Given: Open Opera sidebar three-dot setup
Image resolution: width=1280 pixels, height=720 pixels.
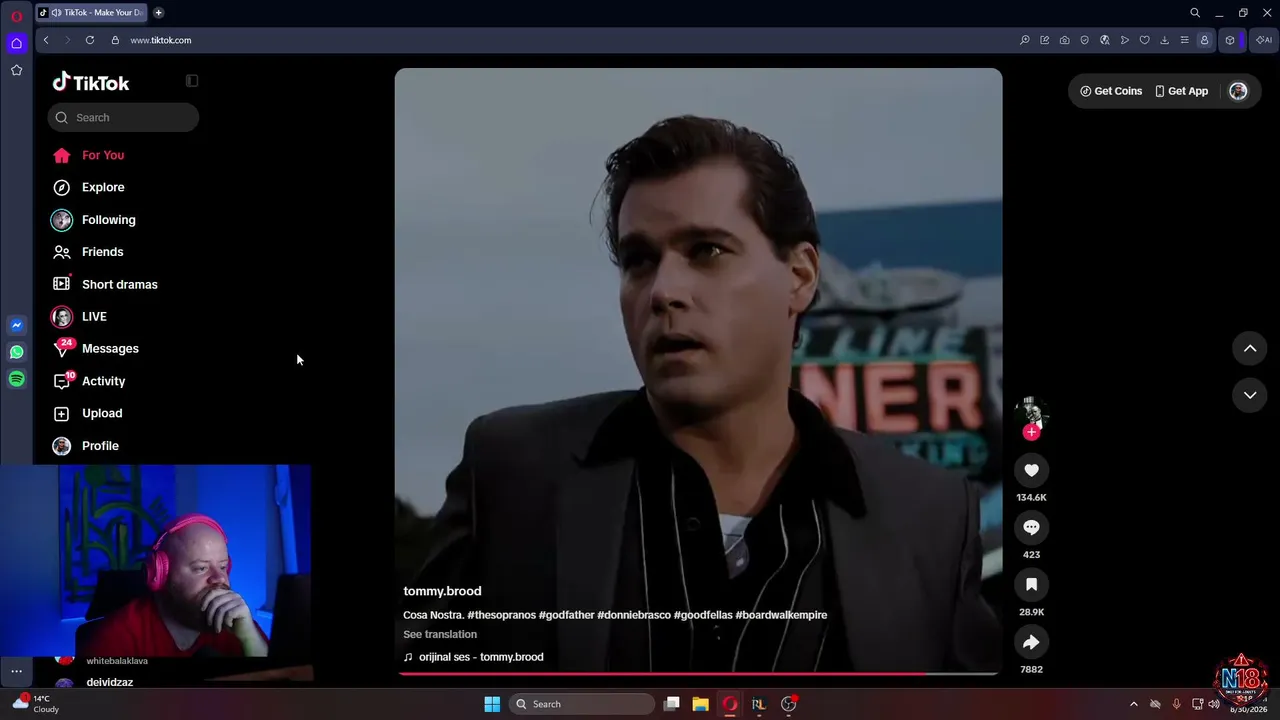Looking at the screenshot, I should [16, 671].
